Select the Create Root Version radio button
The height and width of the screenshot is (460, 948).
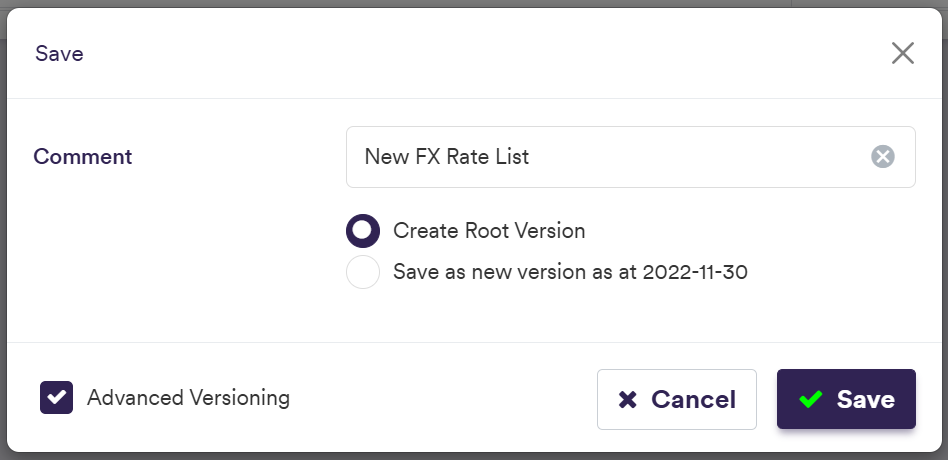click(x=363, y=231)
